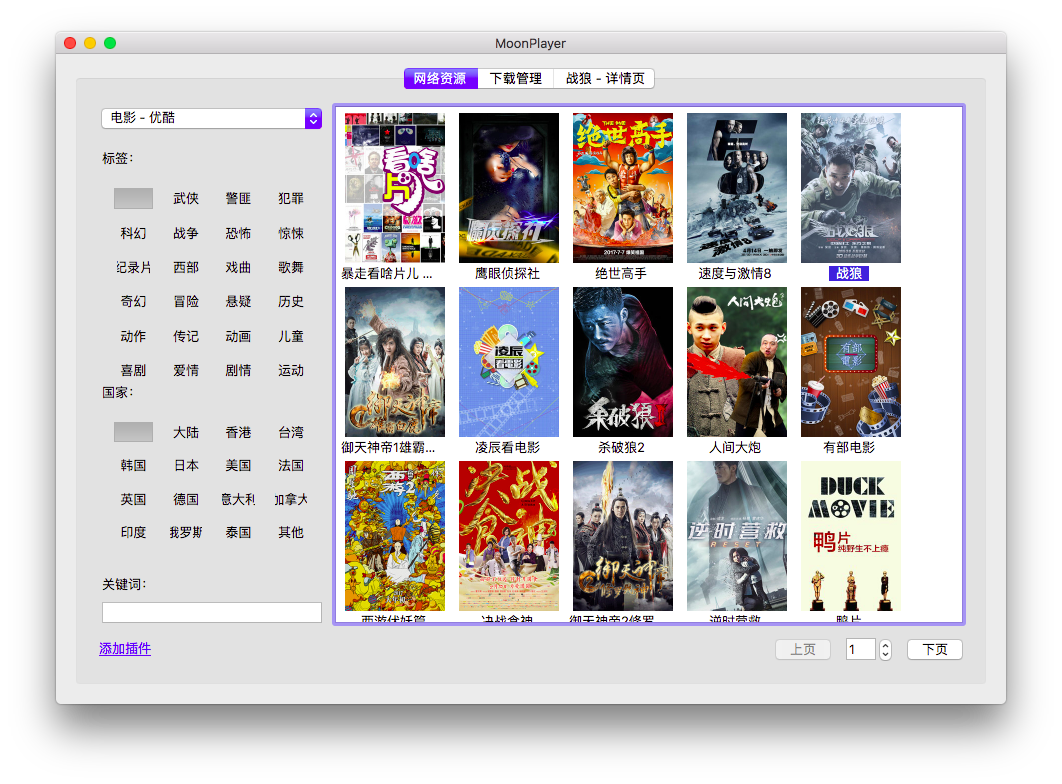Select the DUCK MOVIE 鸭片 poster
This screenshot has width=1062, height=784.
click(x=851, y=536)
